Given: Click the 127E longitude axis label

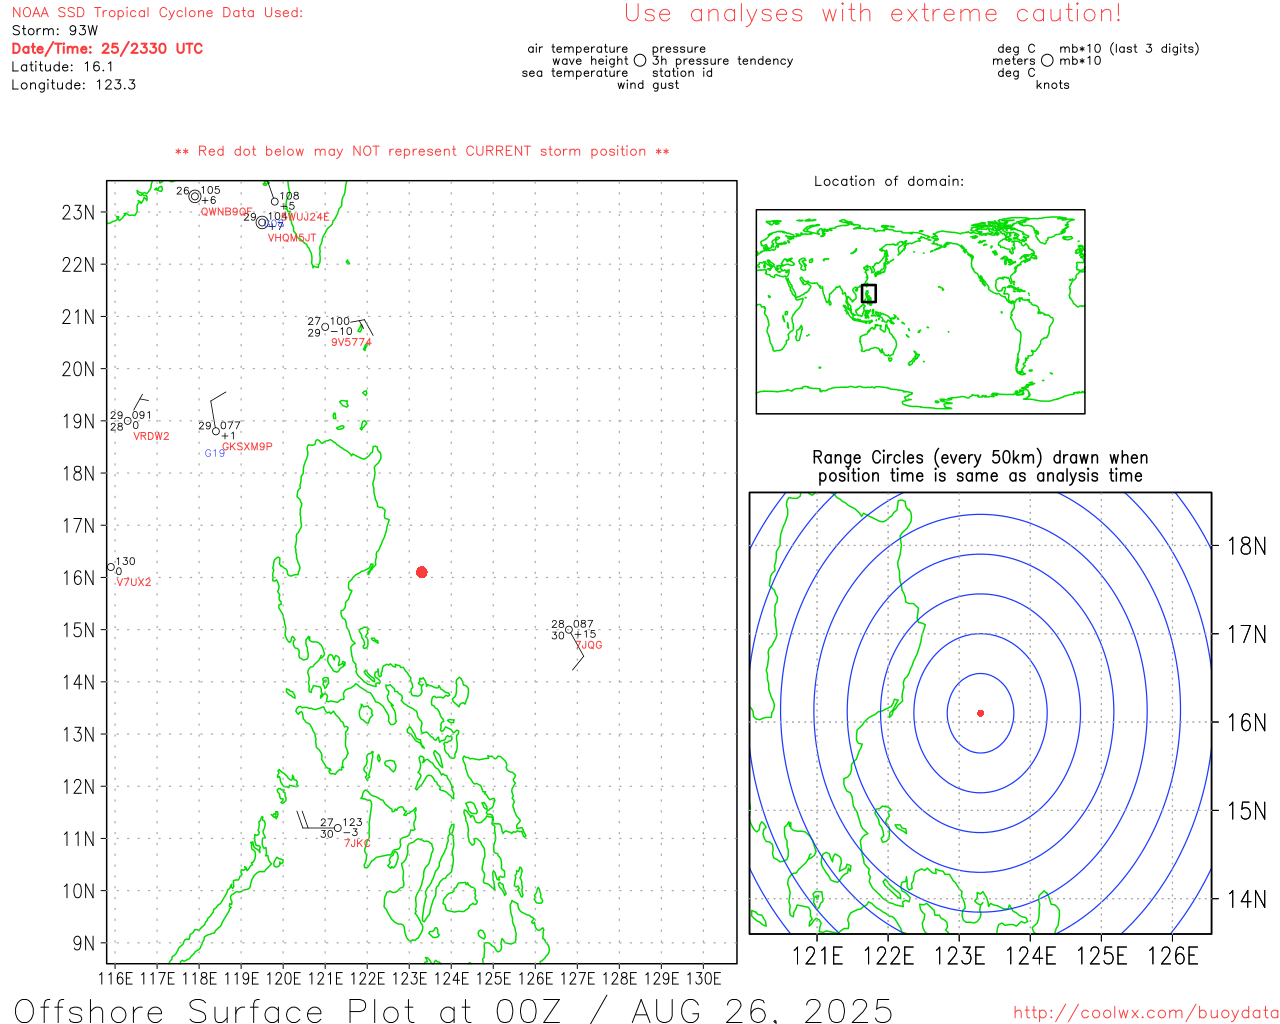Looking at the screenshot, I should tap(578, 978).
